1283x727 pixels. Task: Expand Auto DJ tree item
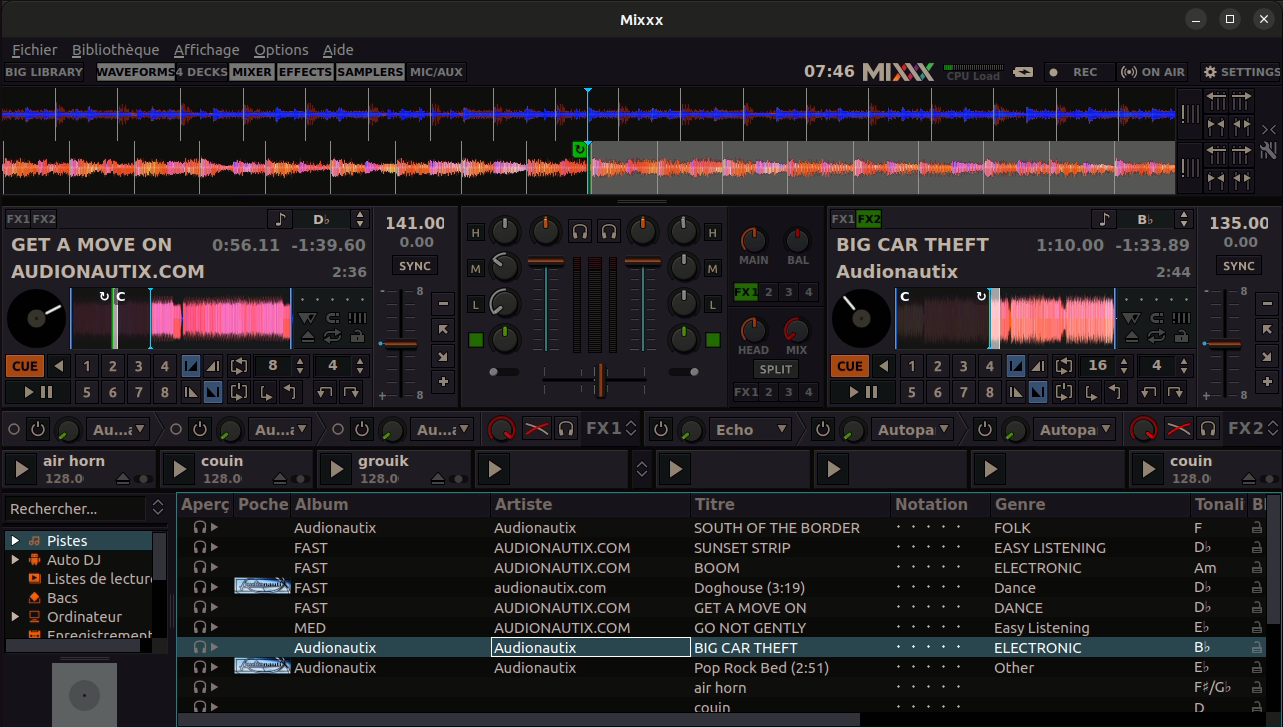coord(15,560)
